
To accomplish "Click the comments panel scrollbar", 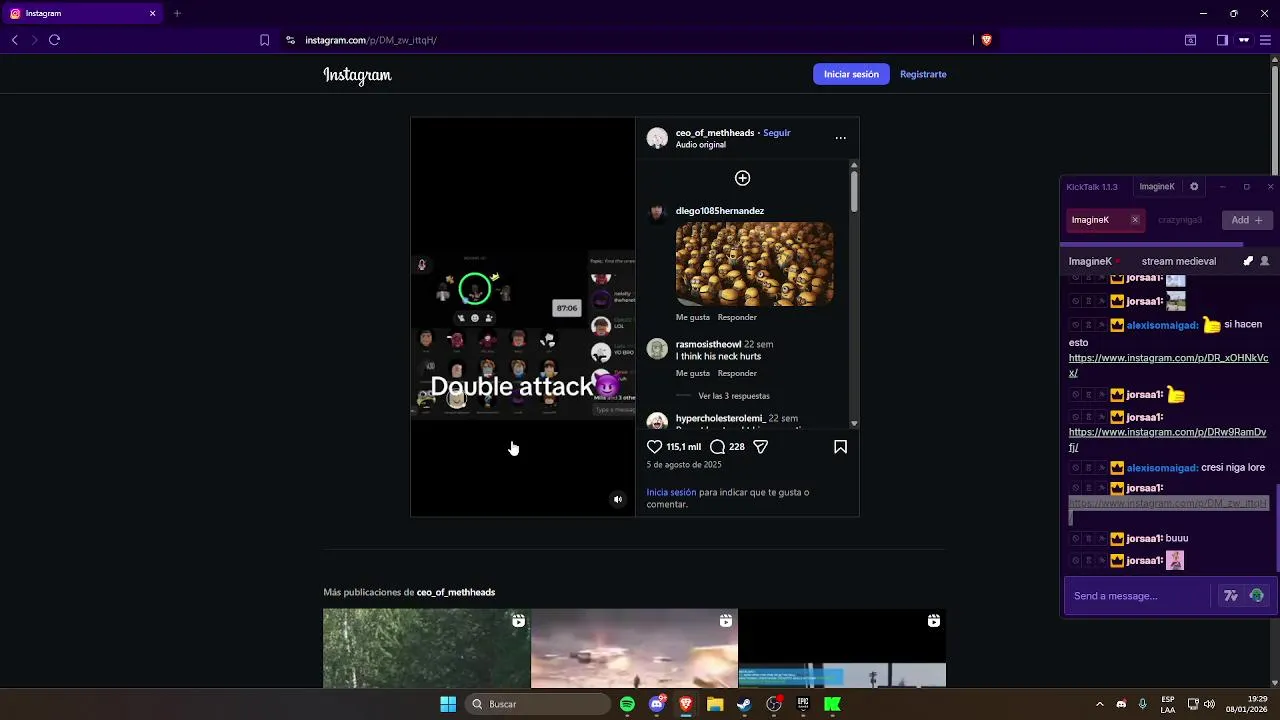I will [854, 190].
